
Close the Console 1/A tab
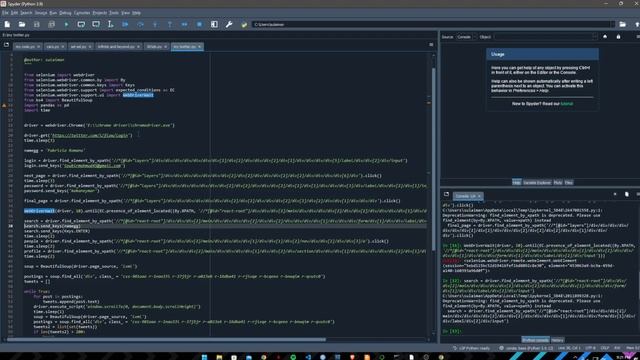[x=480, y=196]
